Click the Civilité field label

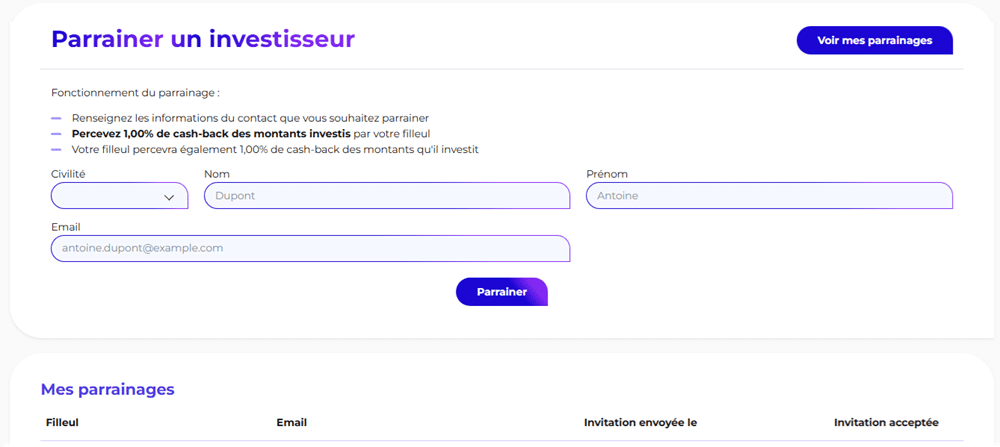pyautogui.click(x=68, y=174)
